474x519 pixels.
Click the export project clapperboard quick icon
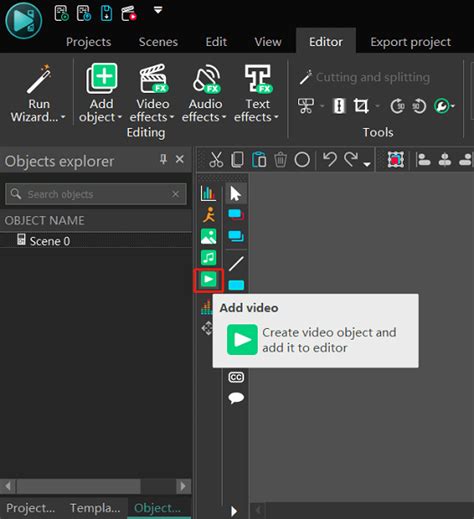129,13
